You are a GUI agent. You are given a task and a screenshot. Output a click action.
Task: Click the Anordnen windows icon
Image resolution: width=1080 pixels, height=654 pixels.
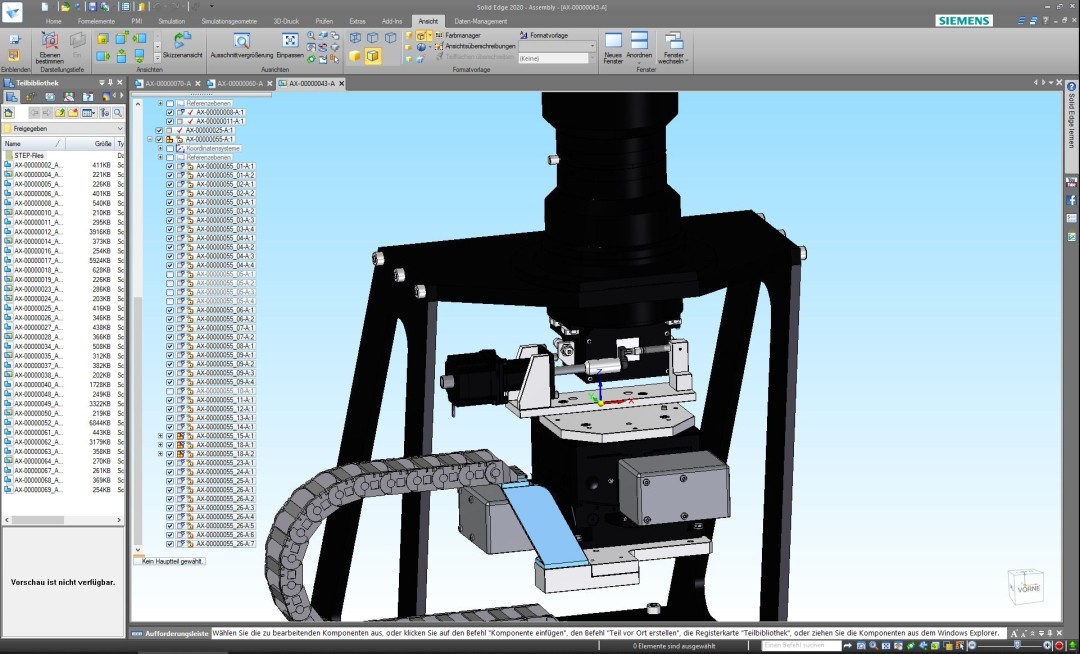pos(640,42)
